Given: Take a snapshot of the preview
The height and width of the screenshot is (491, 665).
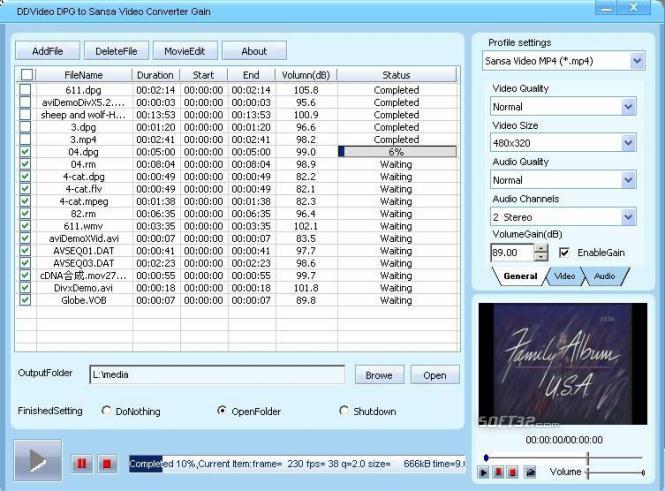Looking at the screenshot, I should tap(530, 472).
